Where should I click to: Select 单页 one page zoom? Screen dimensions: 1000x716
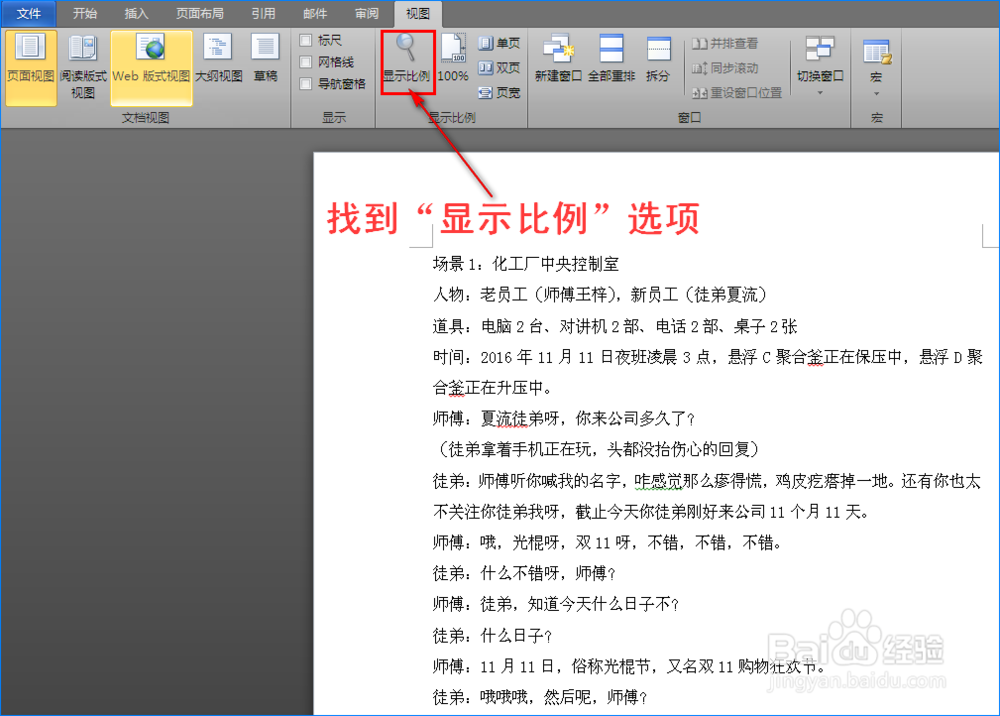(499, 43)
